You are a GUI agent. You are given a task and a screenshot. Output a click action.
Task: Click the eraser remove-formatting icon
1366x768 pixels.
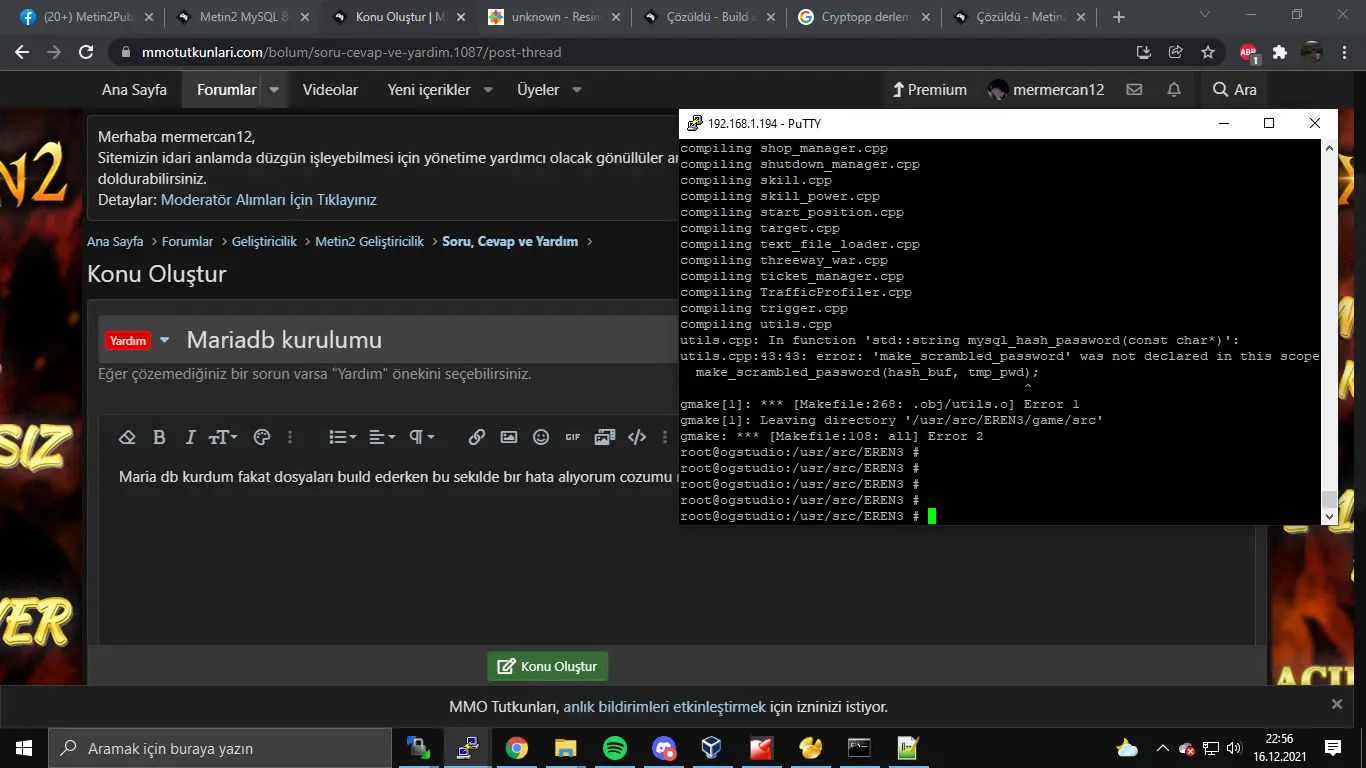[x=127, y=437]
